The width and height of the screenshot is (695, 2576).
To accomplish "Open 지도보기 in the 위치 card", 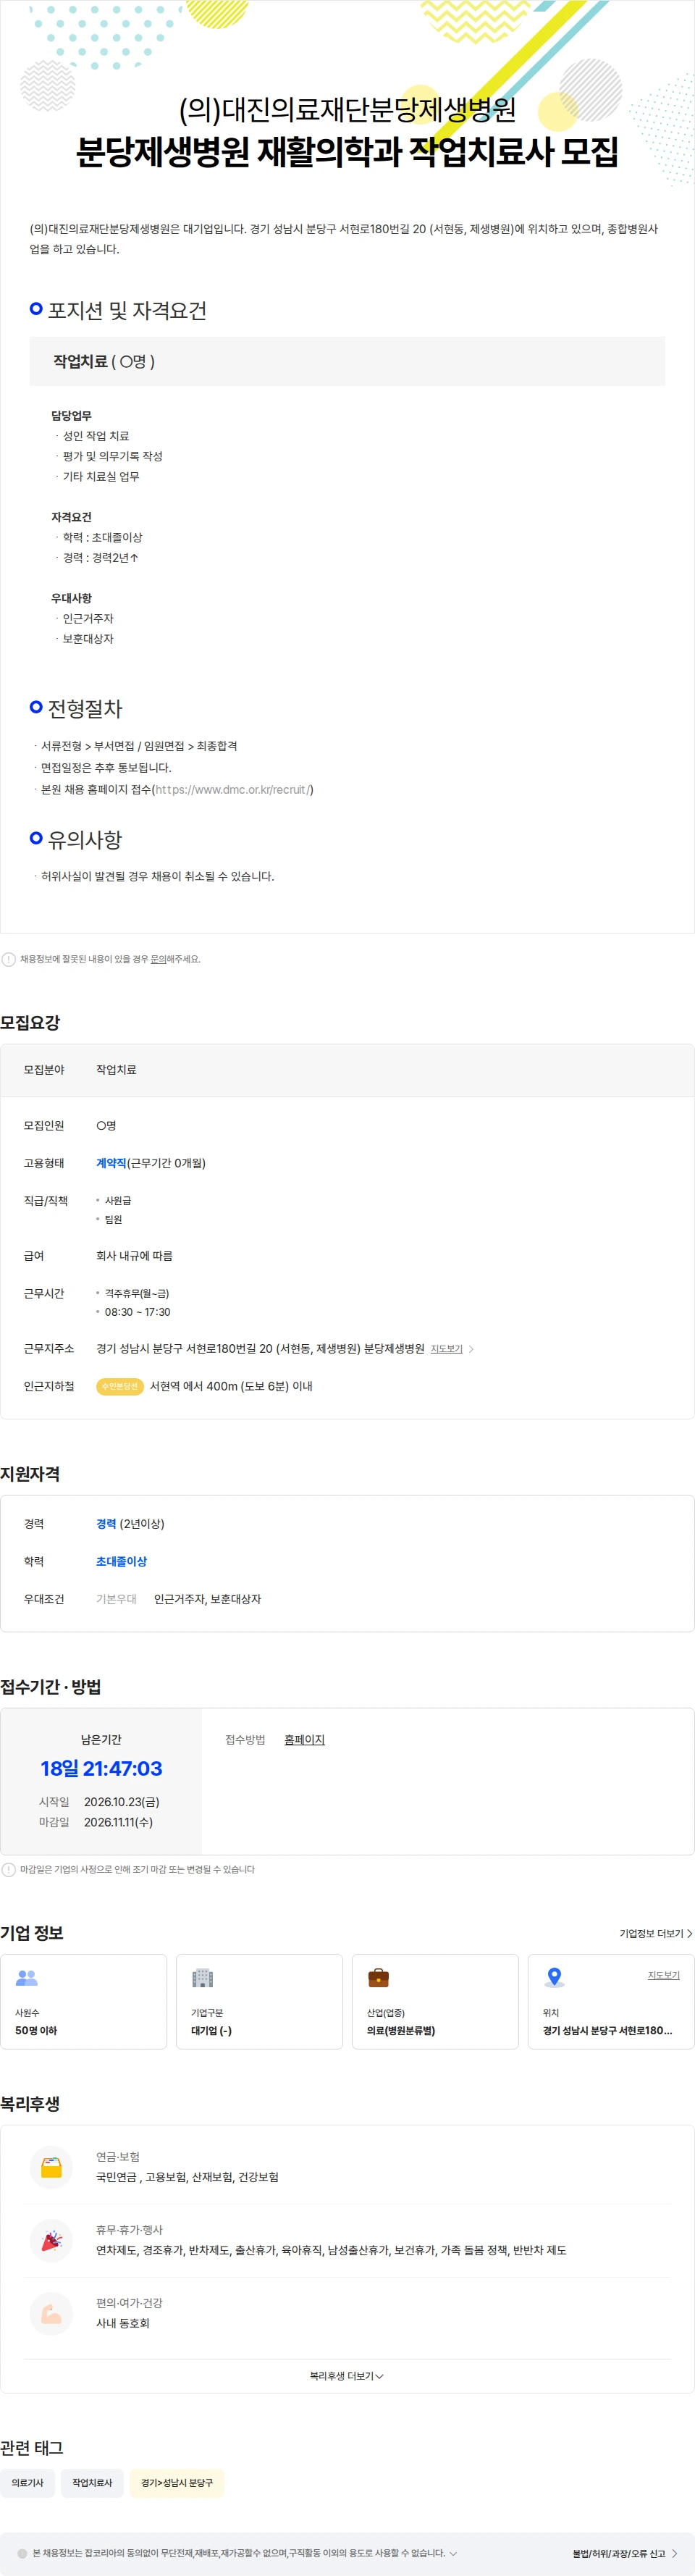I will (x=663, y=1975).
